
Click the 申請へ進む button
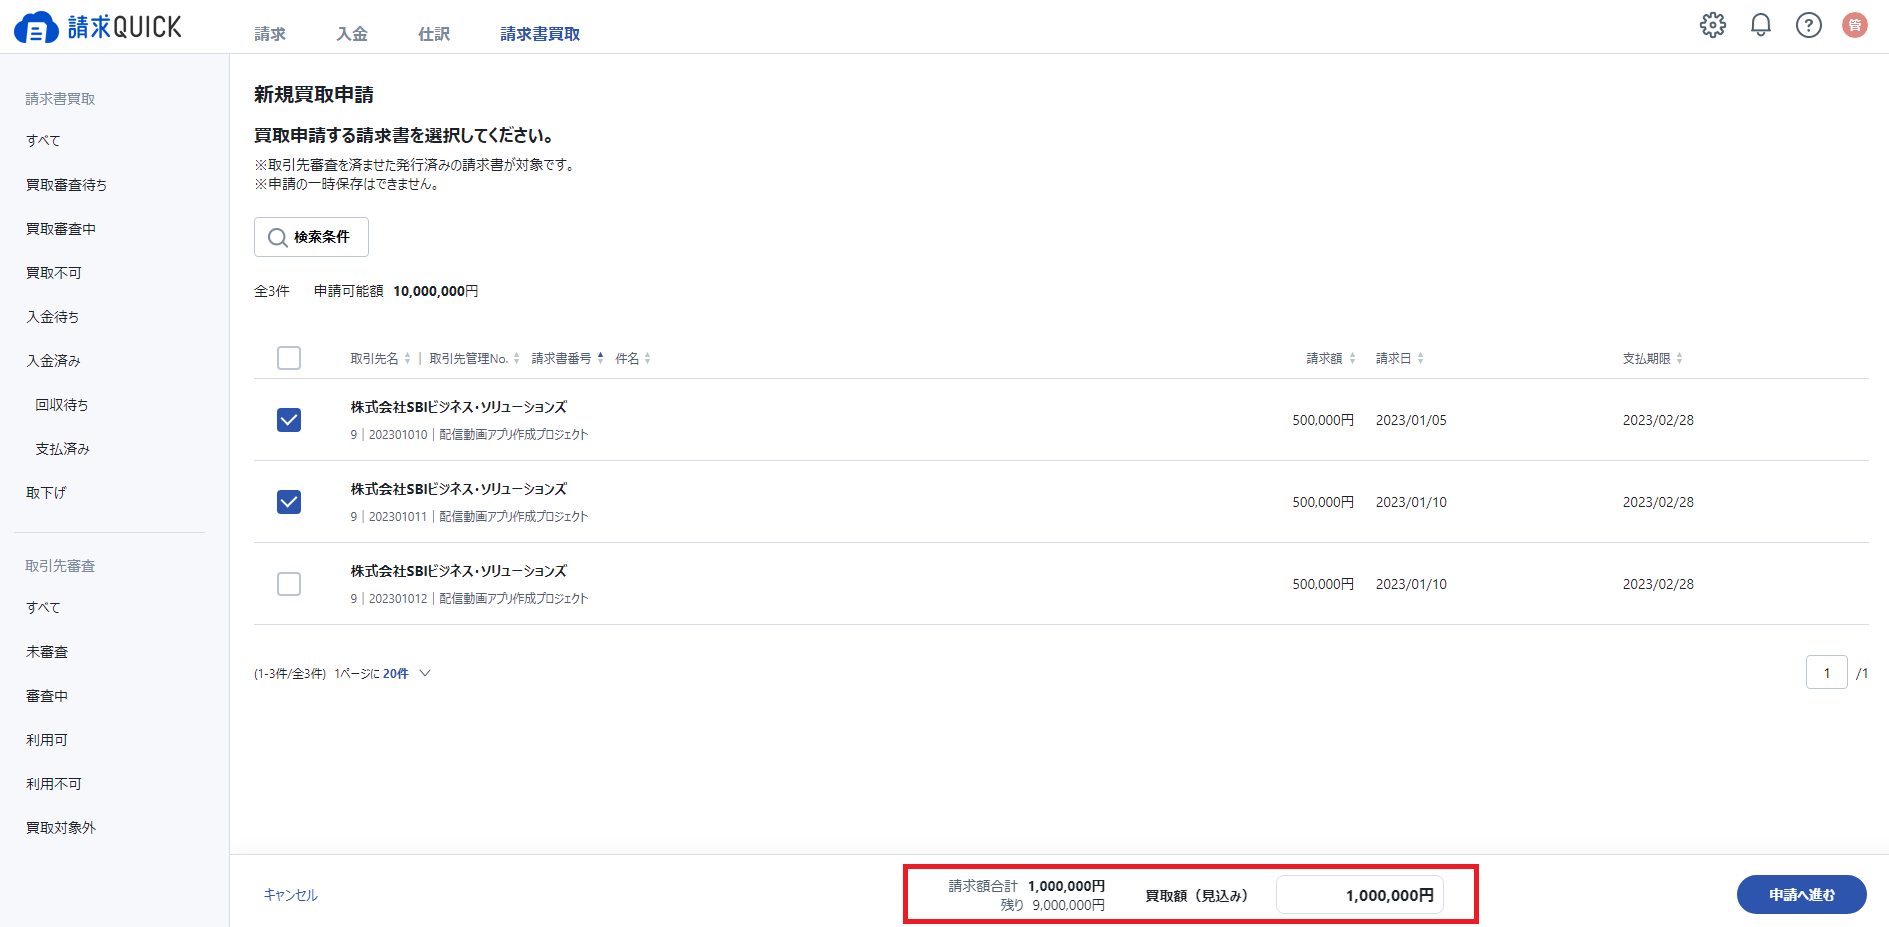[1802, 895]
